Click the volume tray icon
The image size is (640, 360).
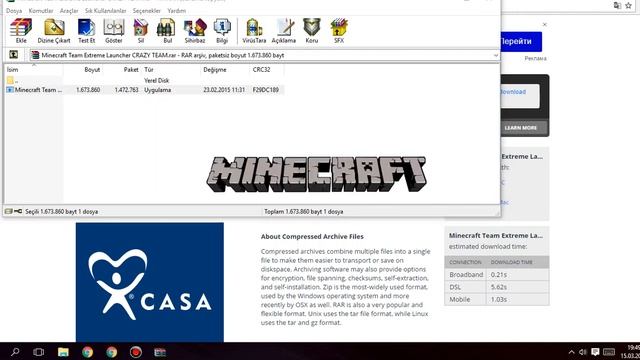pyautogui.click(x=583, y=352)
